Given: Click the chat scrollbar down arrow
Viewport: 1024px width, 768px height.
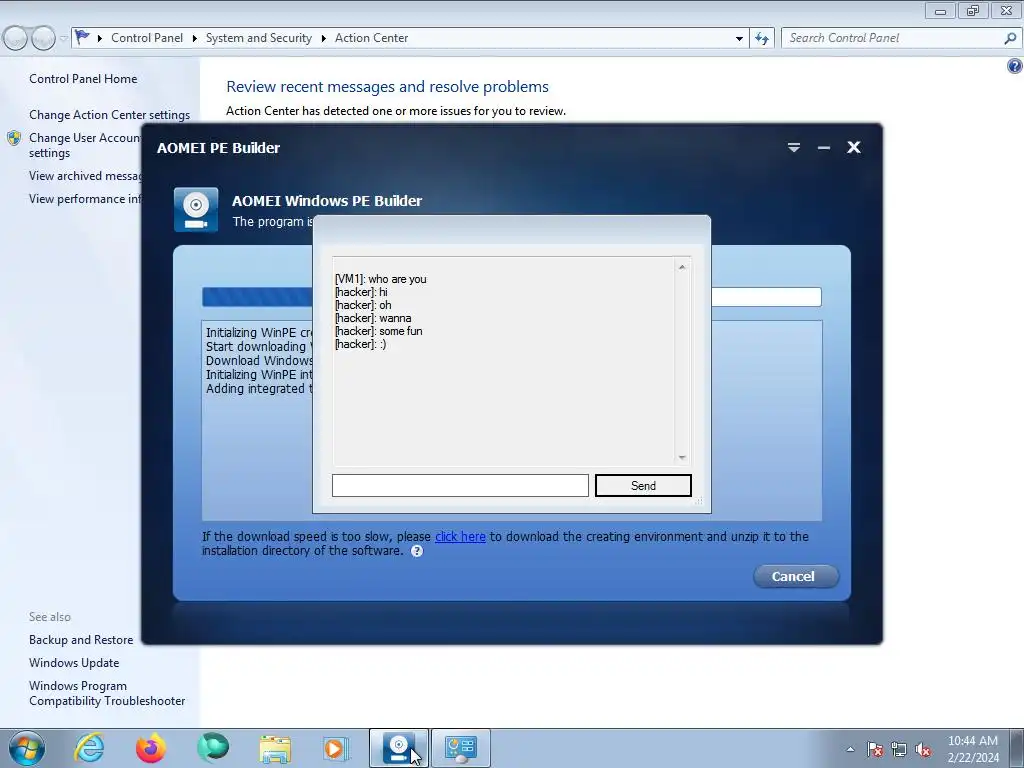Looking at the screenshot, I should pyautogui.click(x=682, y=457).
